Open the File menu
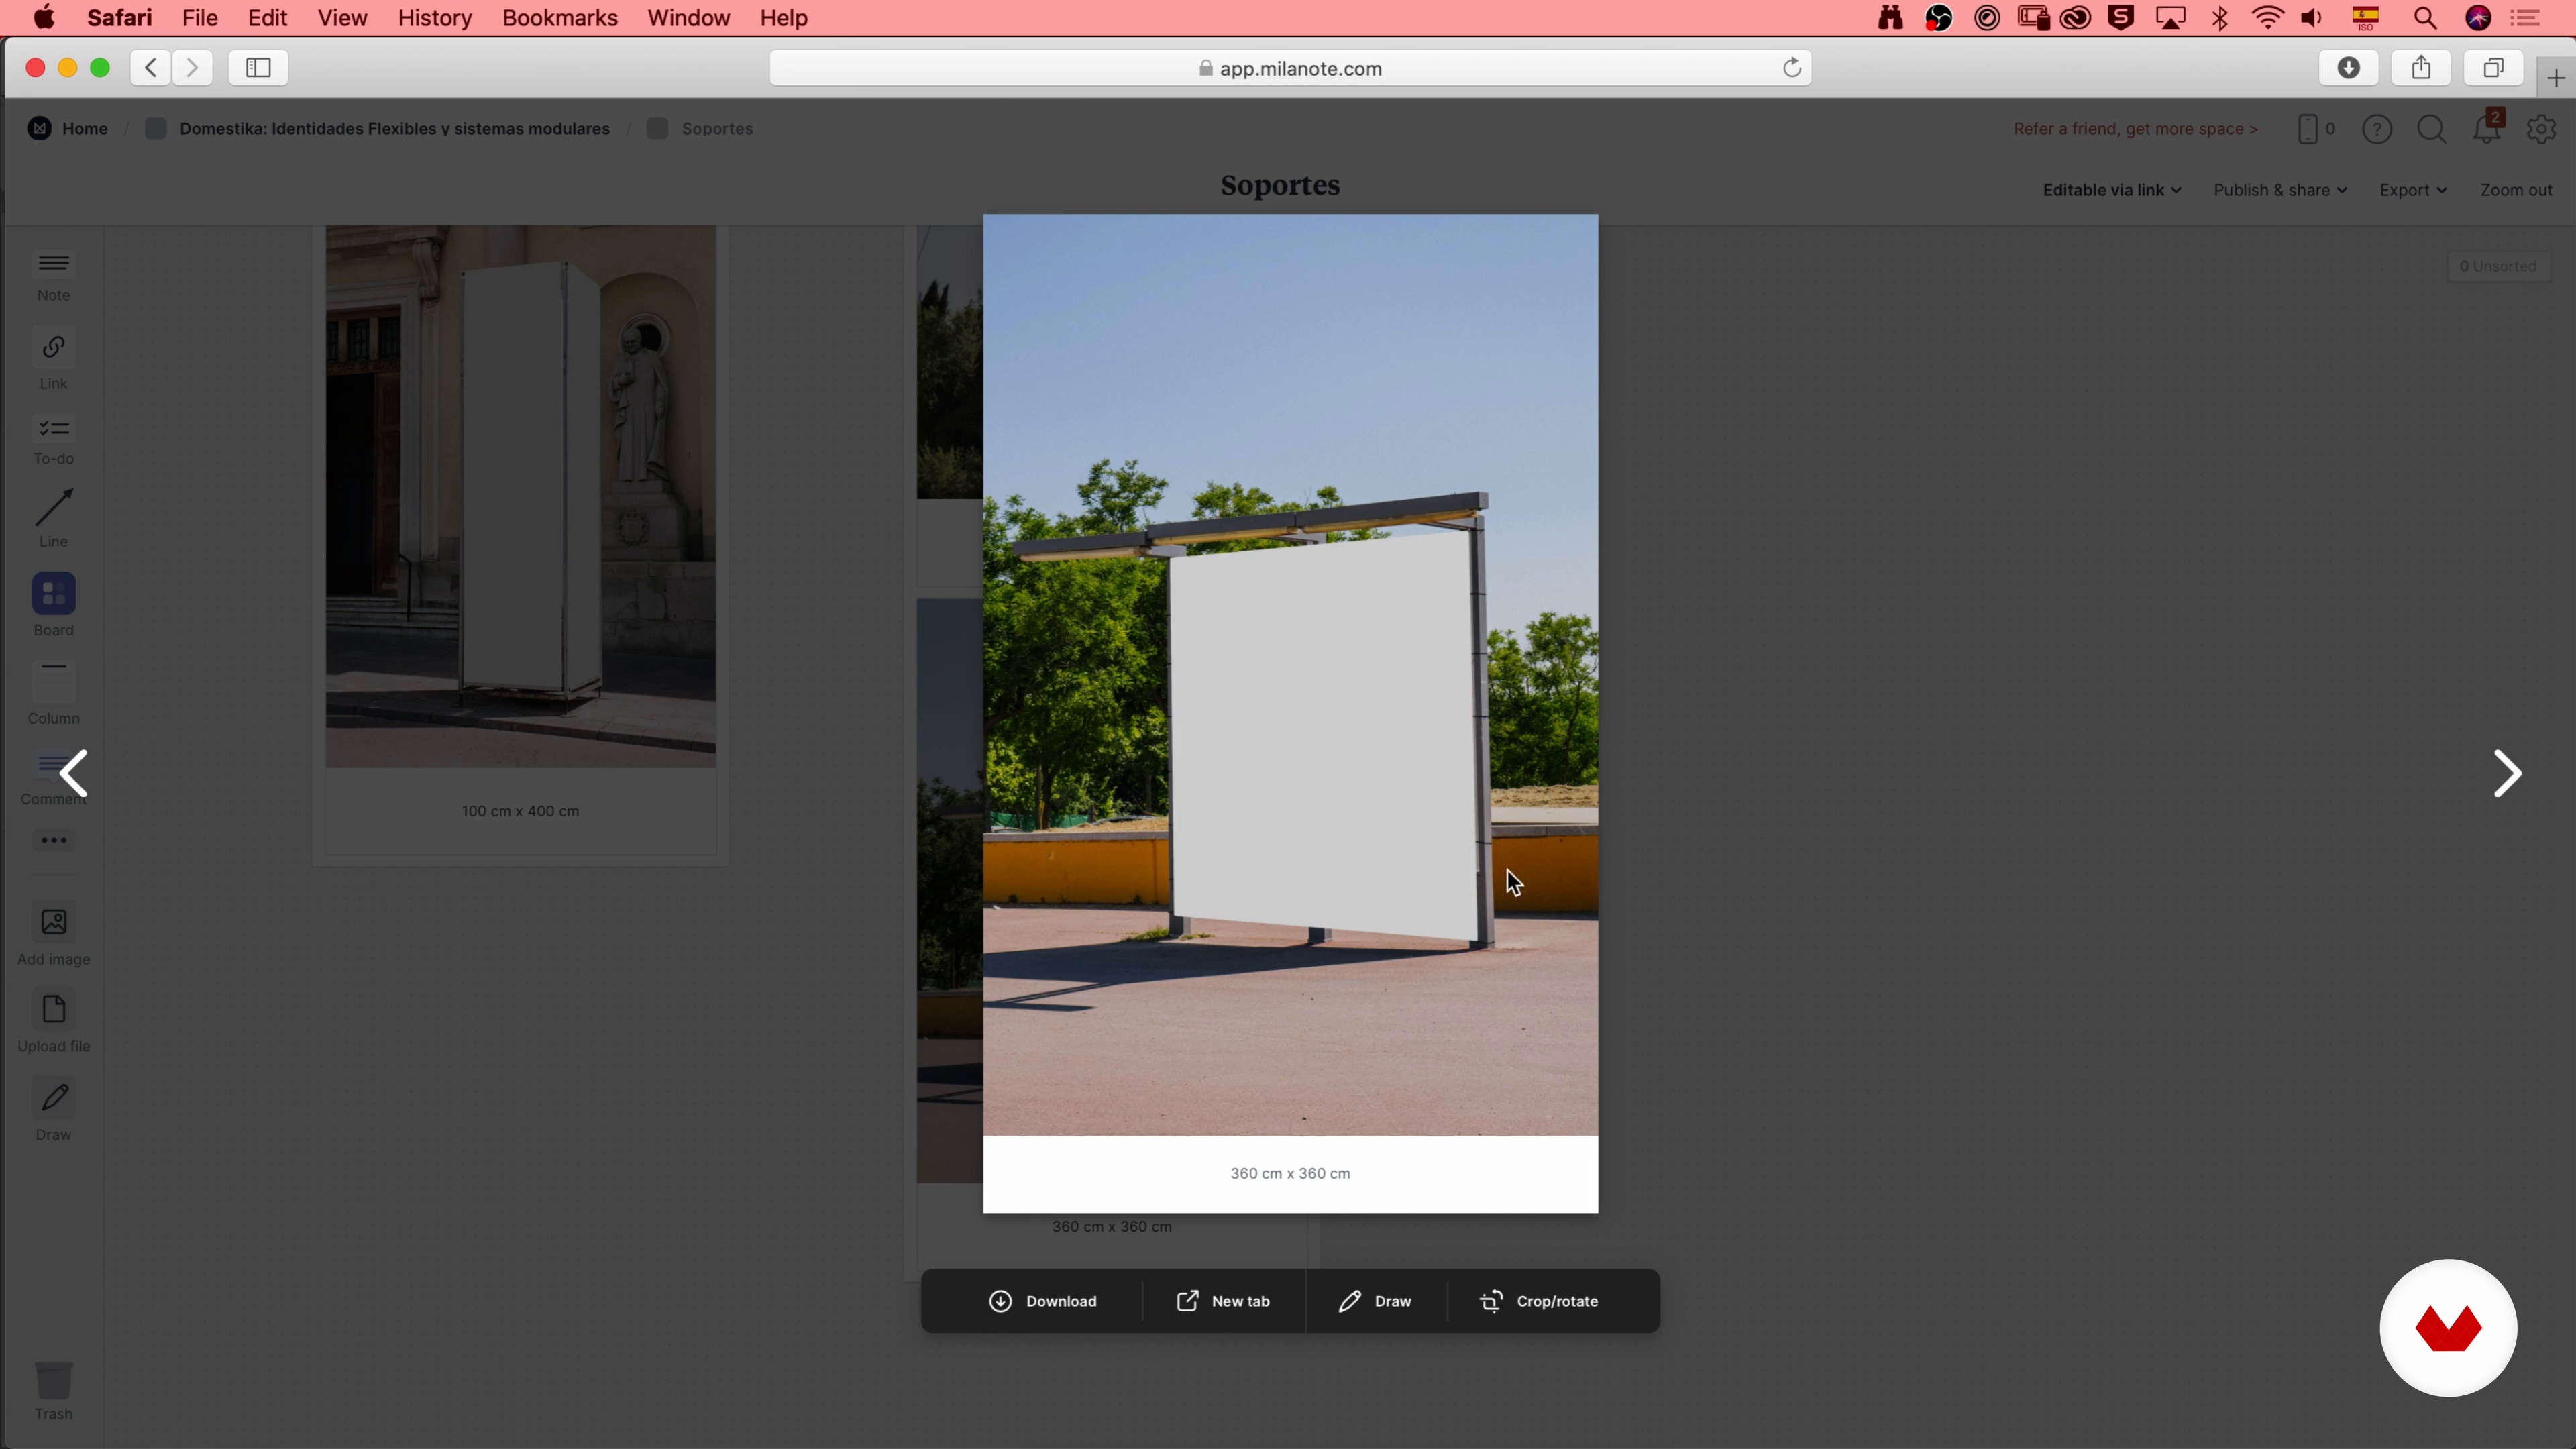 pyautogui.click(x=200, y=18)
